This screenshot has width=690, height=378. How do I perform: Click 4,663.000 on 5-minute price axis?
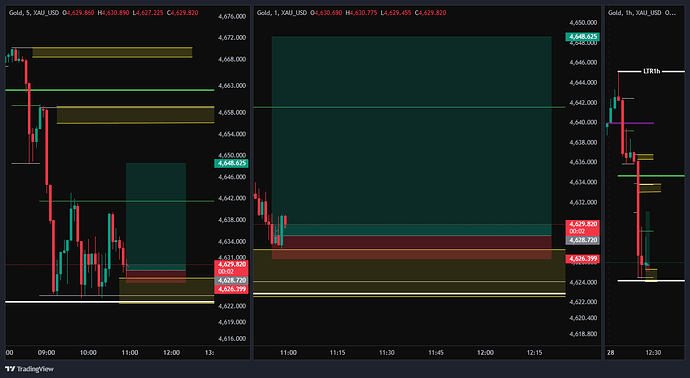pyautogui.click(x=232, y=86)
